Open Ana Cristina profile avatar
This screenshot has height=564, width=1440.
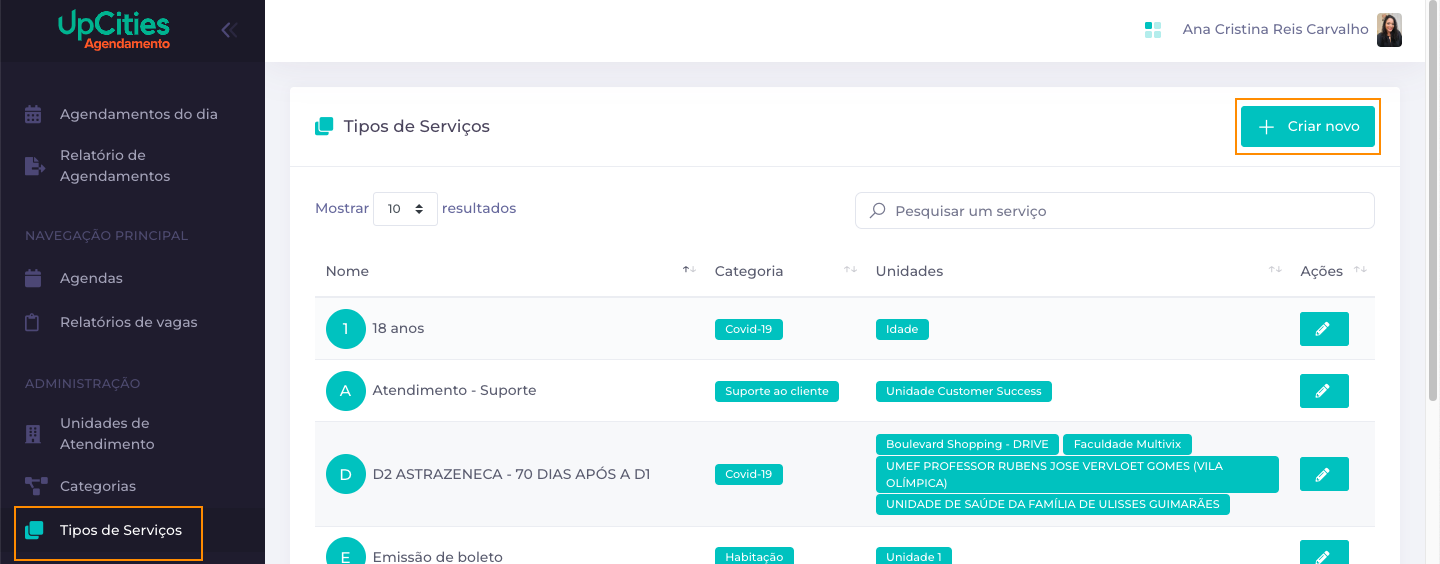[x=1389, y=30]
